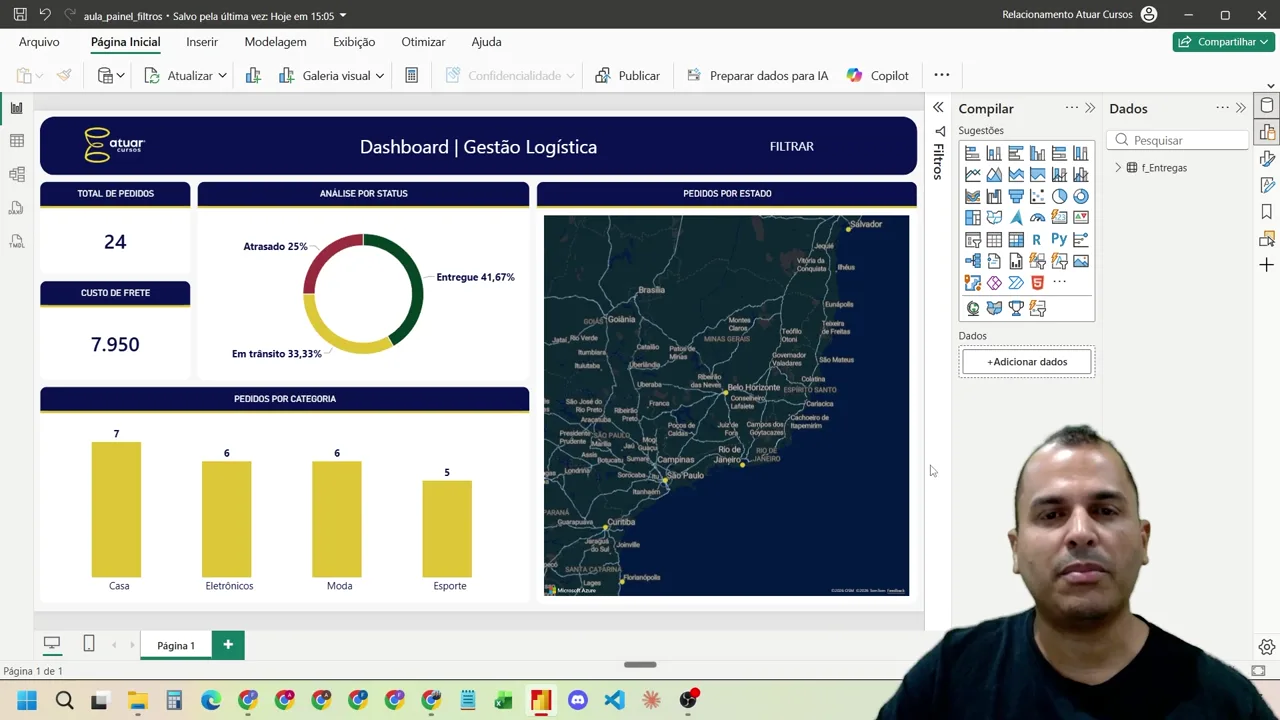1280x720 pixels.
Task: Undo the last action
Action: click(x=45, y=15)
